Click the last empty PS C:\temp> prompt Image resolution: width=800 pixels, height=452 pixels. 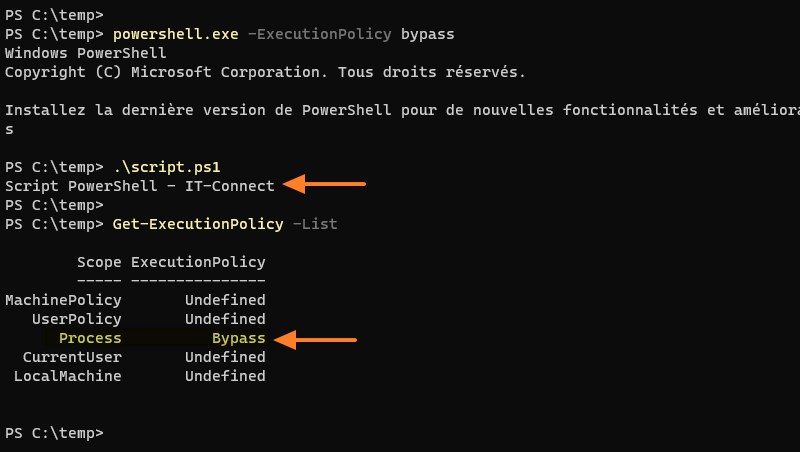(54, 433)
